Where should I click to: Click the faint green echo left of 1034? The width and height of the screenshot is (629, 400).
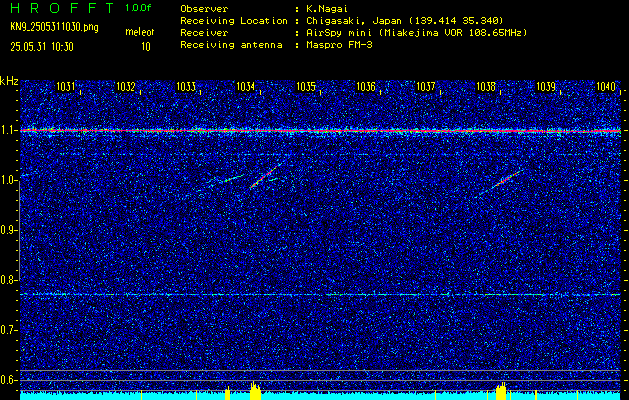point(233,178)
